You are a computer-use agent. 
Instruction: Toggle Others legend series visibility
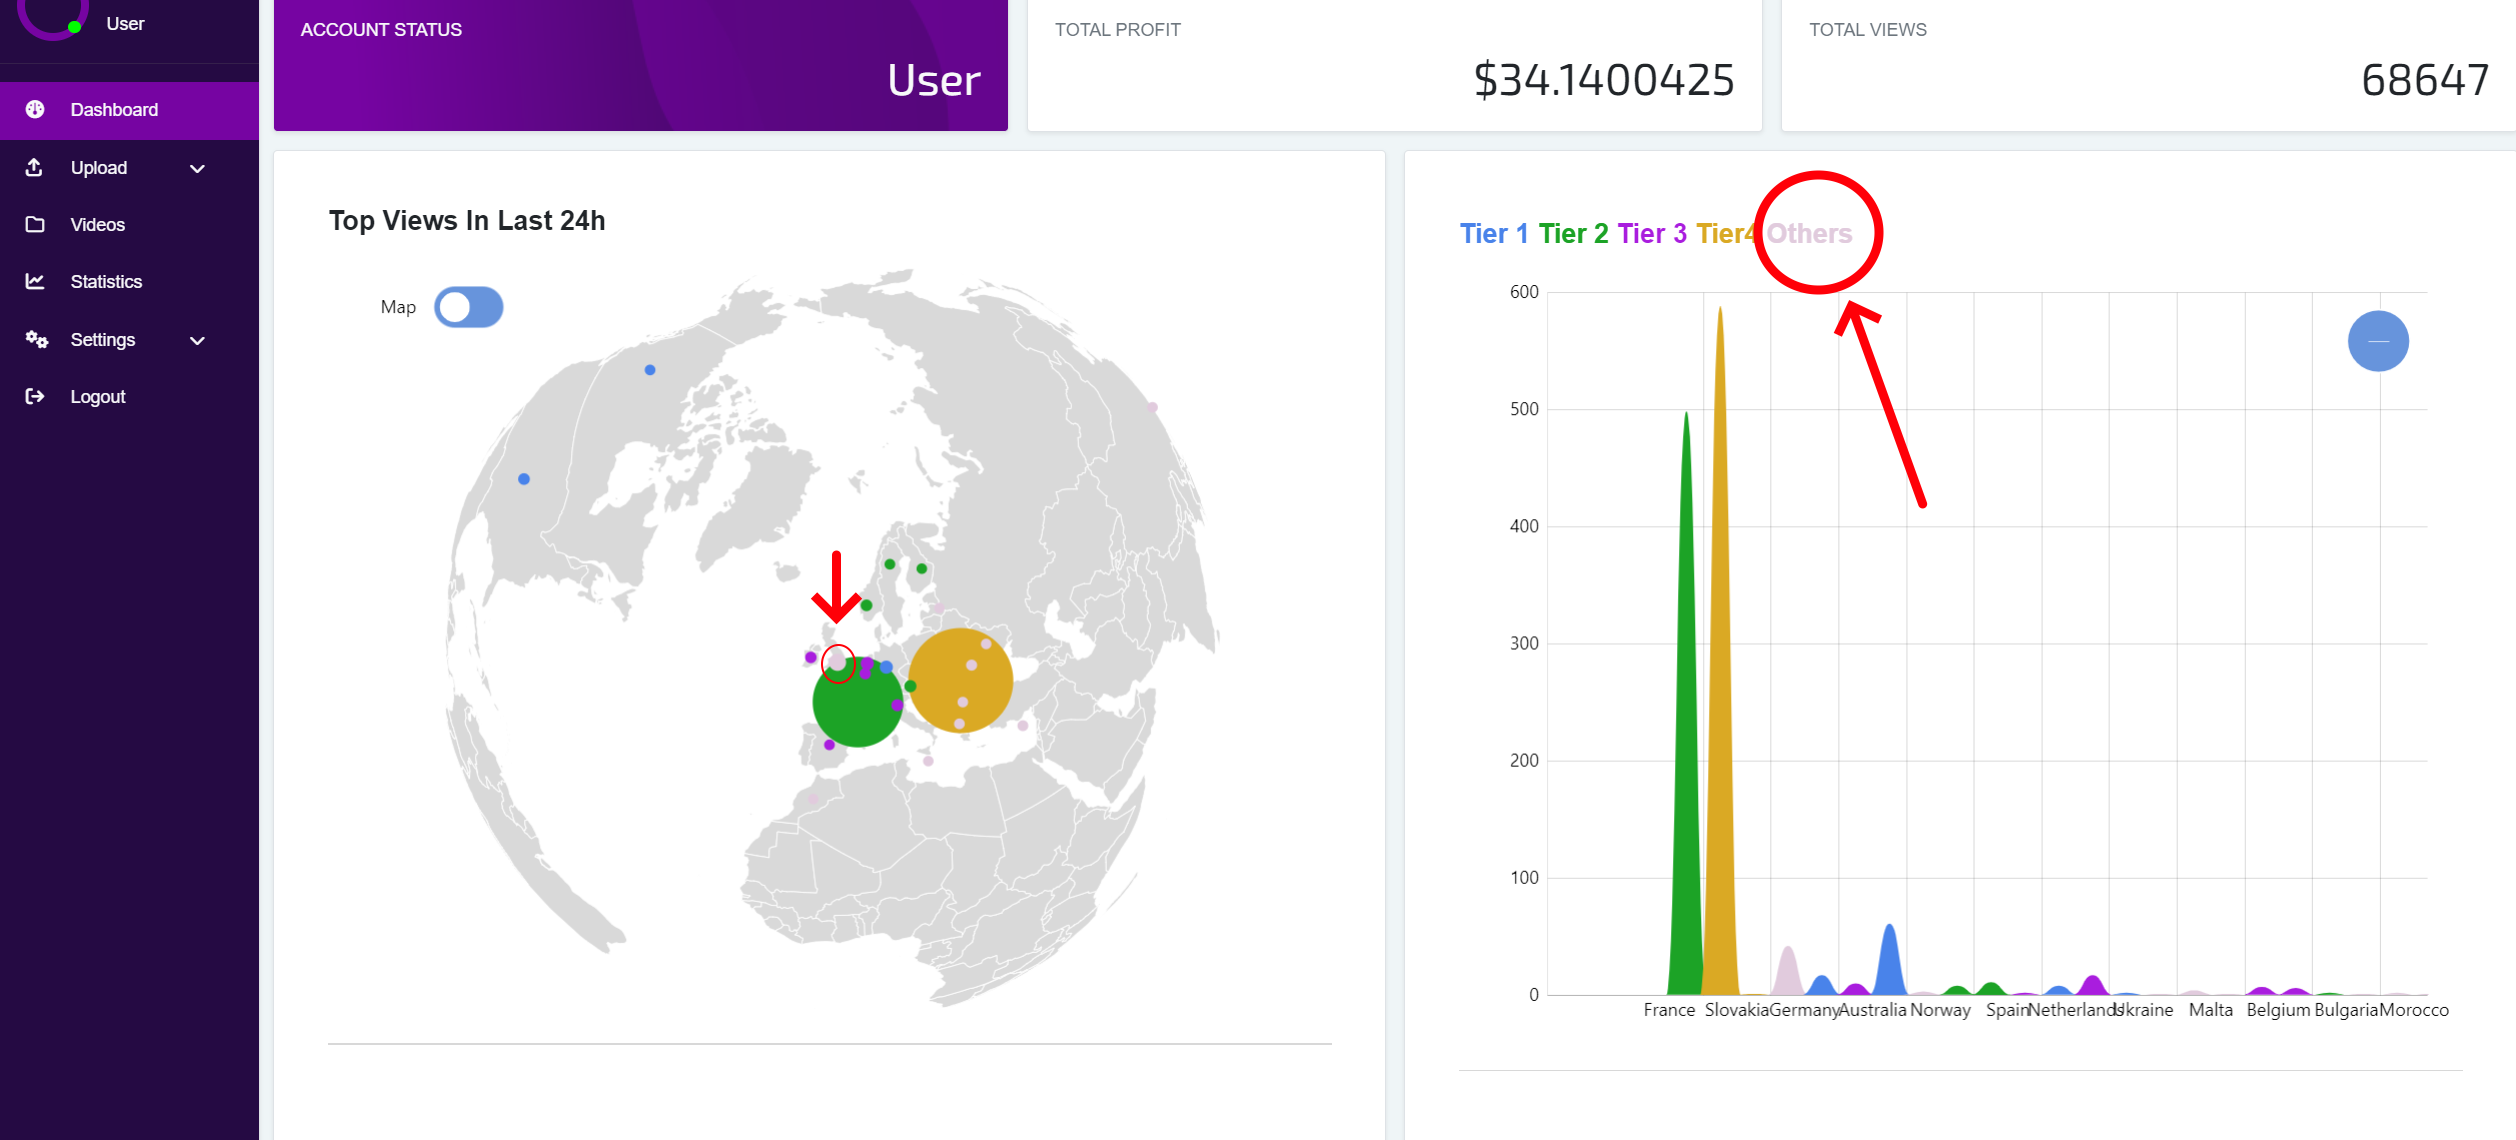point(1809,234)
